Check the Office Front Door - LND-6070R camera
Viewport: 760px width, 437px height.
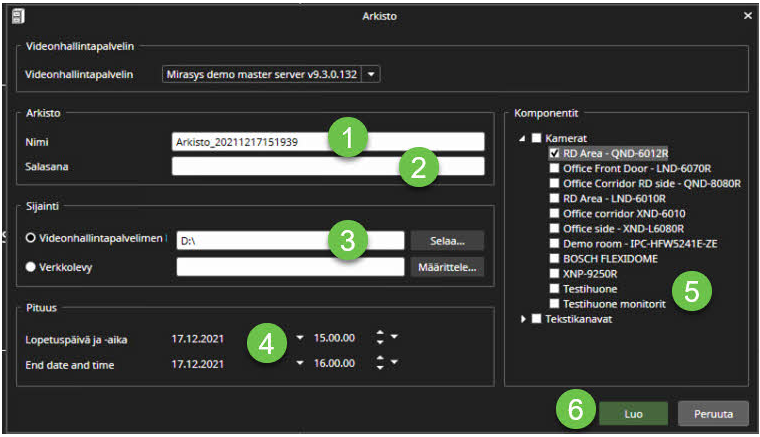click(555, 169)
